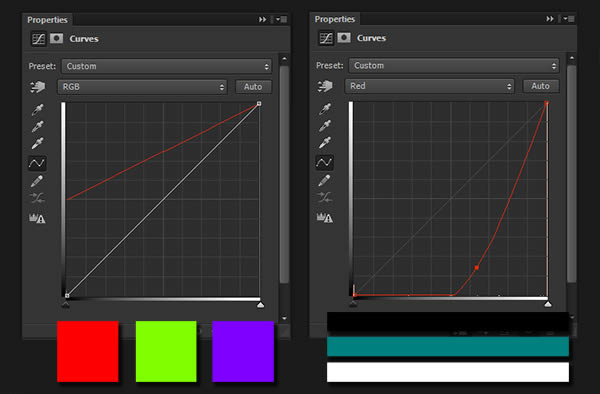Image resolution: width=600 pixels, height=394 pixels.
Task: Open Preset Custom dropdown in left panel
Action: pos(167,66)
